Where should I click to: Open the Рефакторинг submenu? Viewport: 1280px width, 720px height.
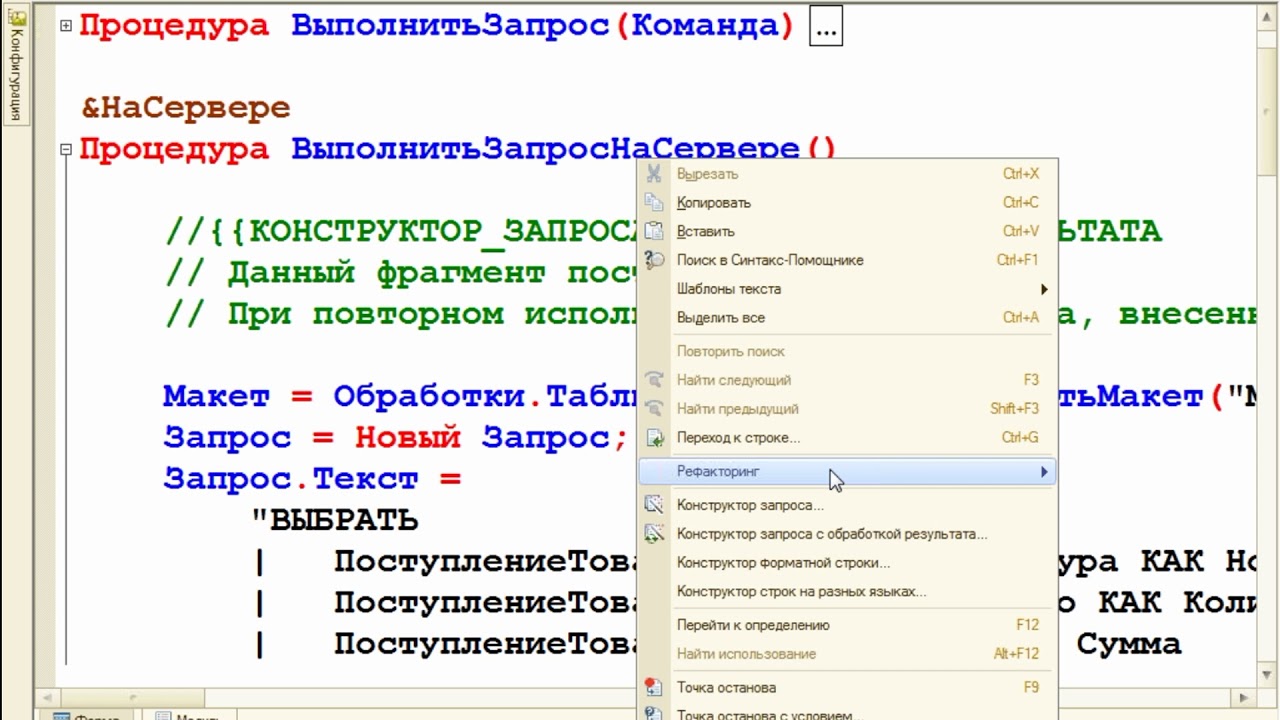pos(847,471)
